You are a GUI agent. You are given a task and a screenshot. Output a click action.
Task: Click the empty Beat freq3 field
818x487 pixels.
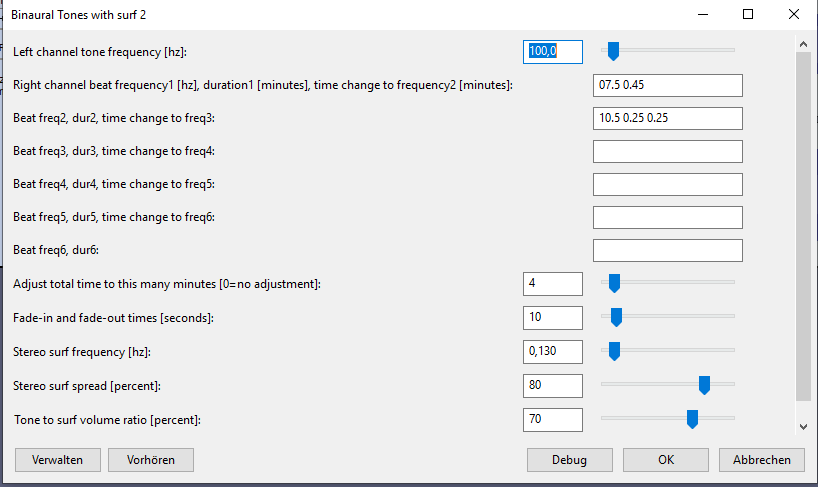click(667, 151)
